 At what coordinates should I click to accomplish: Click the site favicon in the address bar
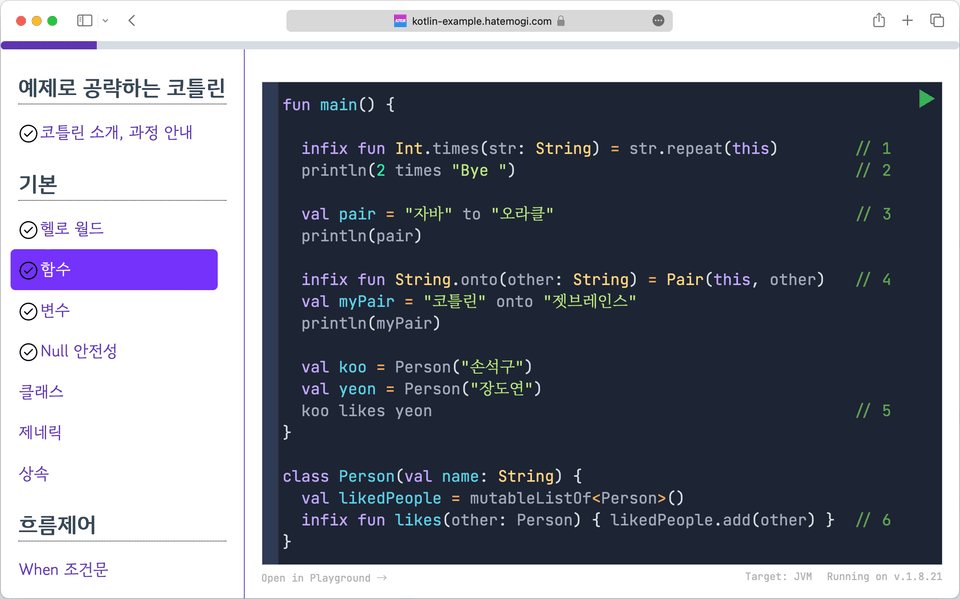coord(400,21)
